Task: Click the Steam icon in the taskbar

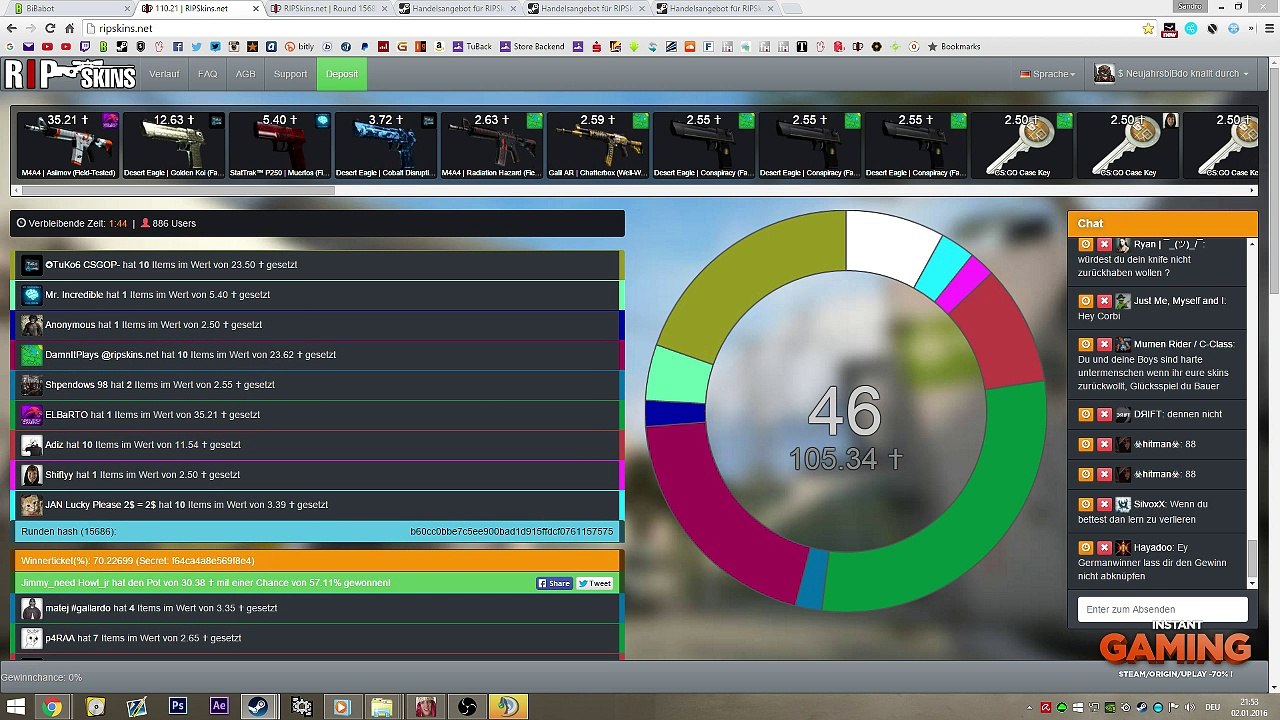Action: (259, 706)
